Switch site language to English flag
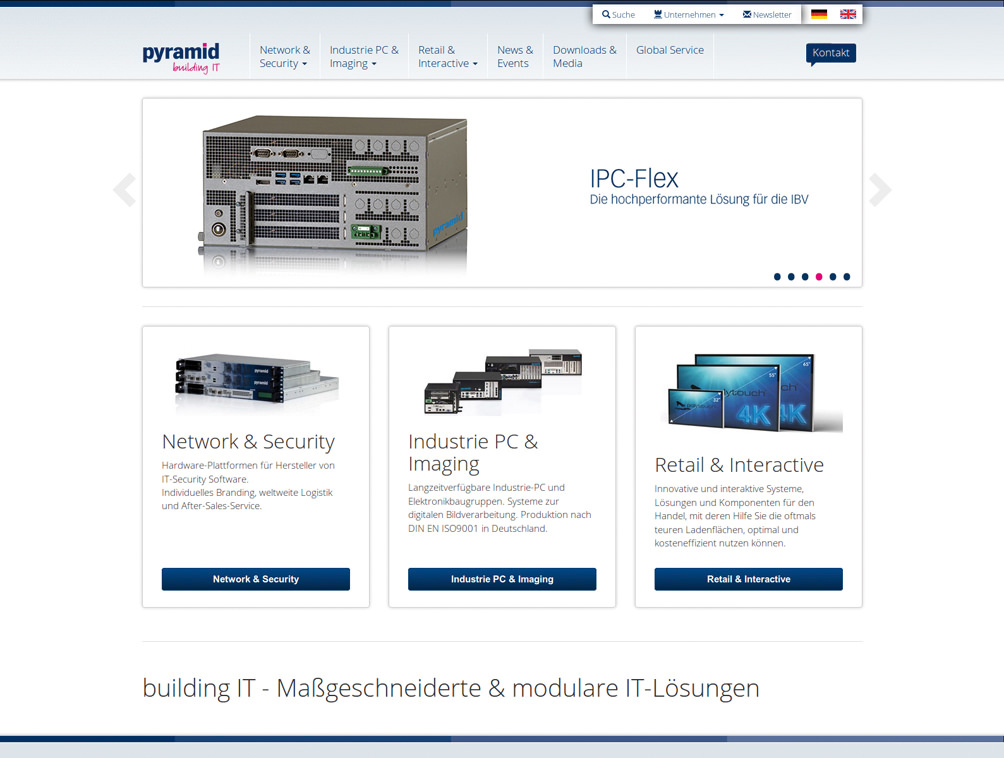 848,14
